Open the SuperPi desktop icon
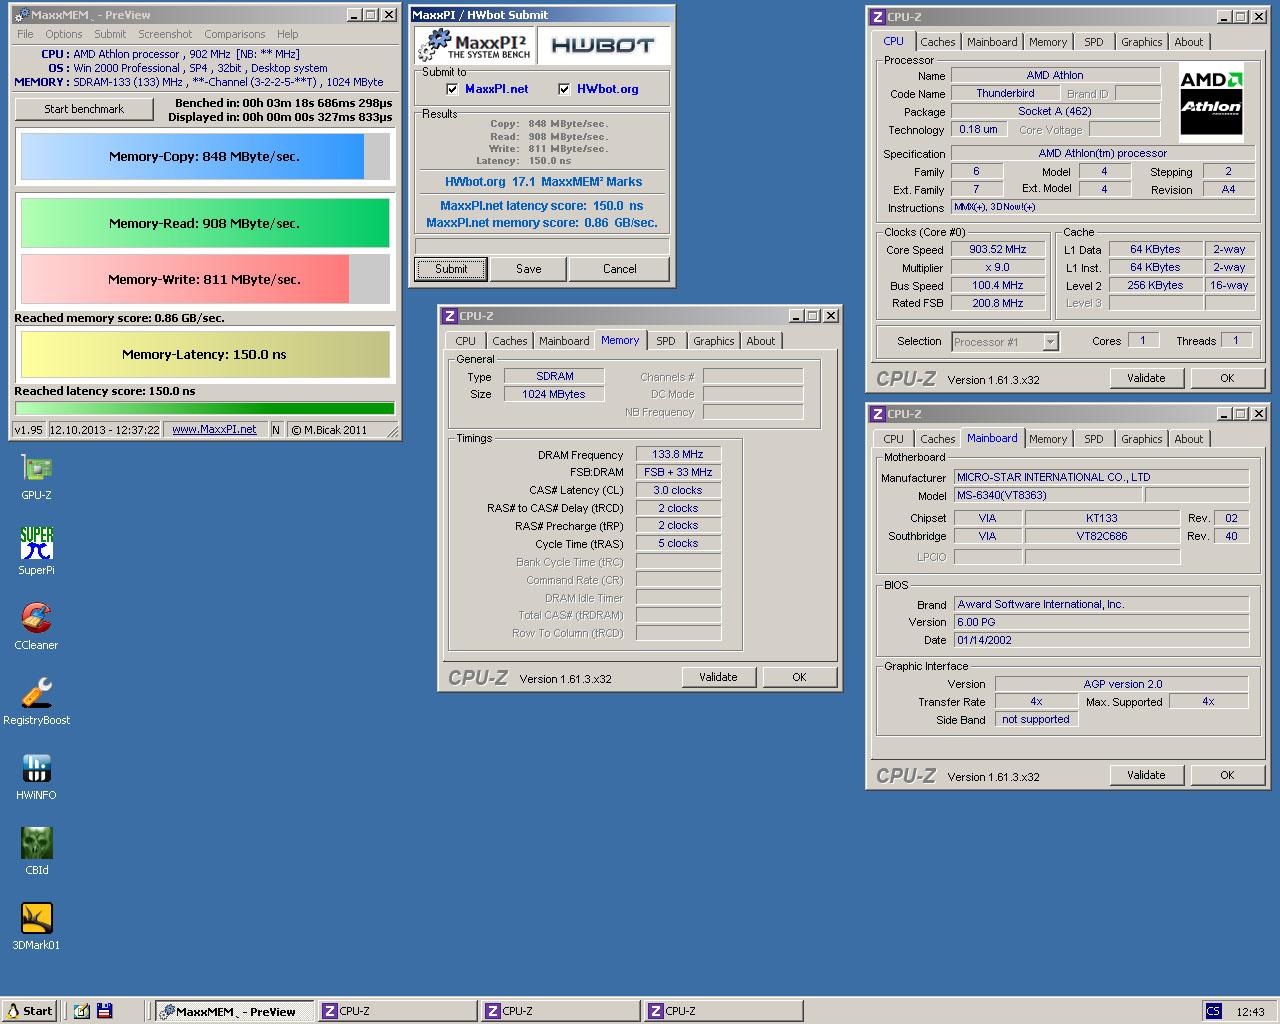1280x1024 pixels. tap(36, 543)
